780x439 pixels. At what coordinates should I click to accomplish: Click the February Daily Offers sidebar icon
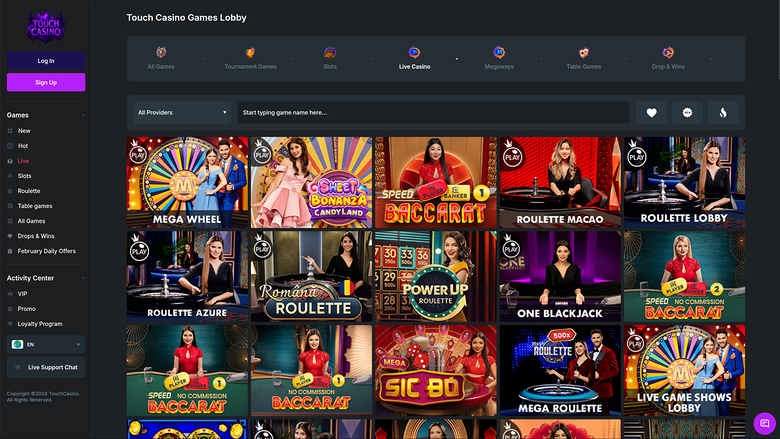pyautogui.click(x=10, y=251)
